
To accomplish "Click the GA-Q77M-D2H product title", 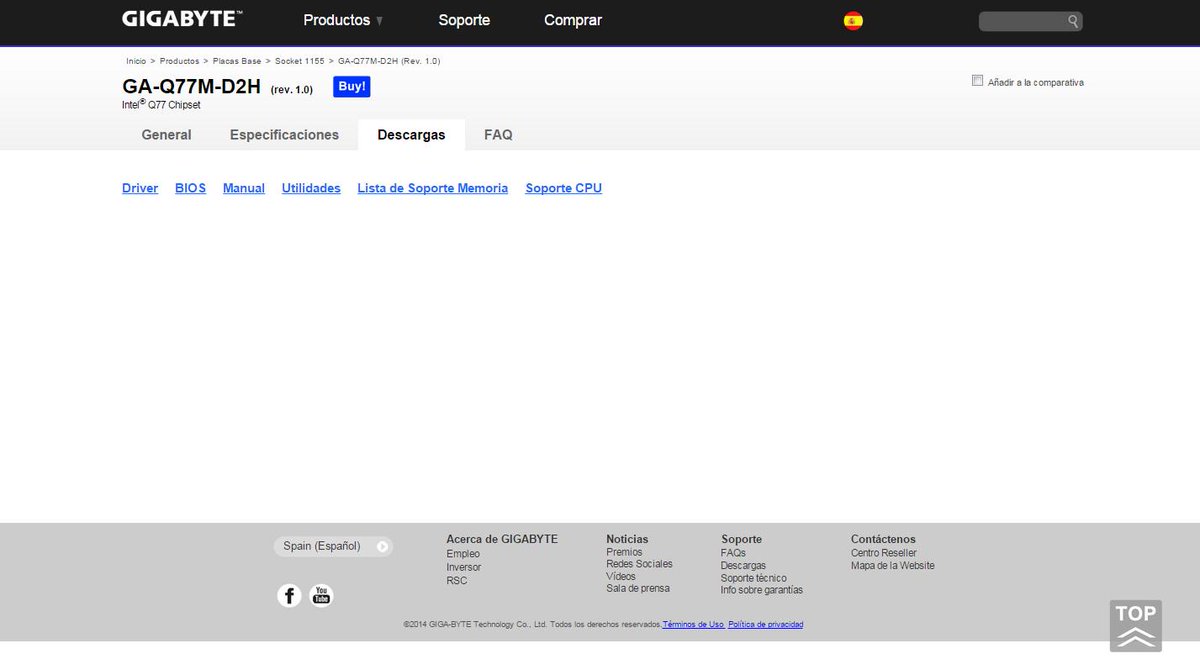I will click(191, 87).
